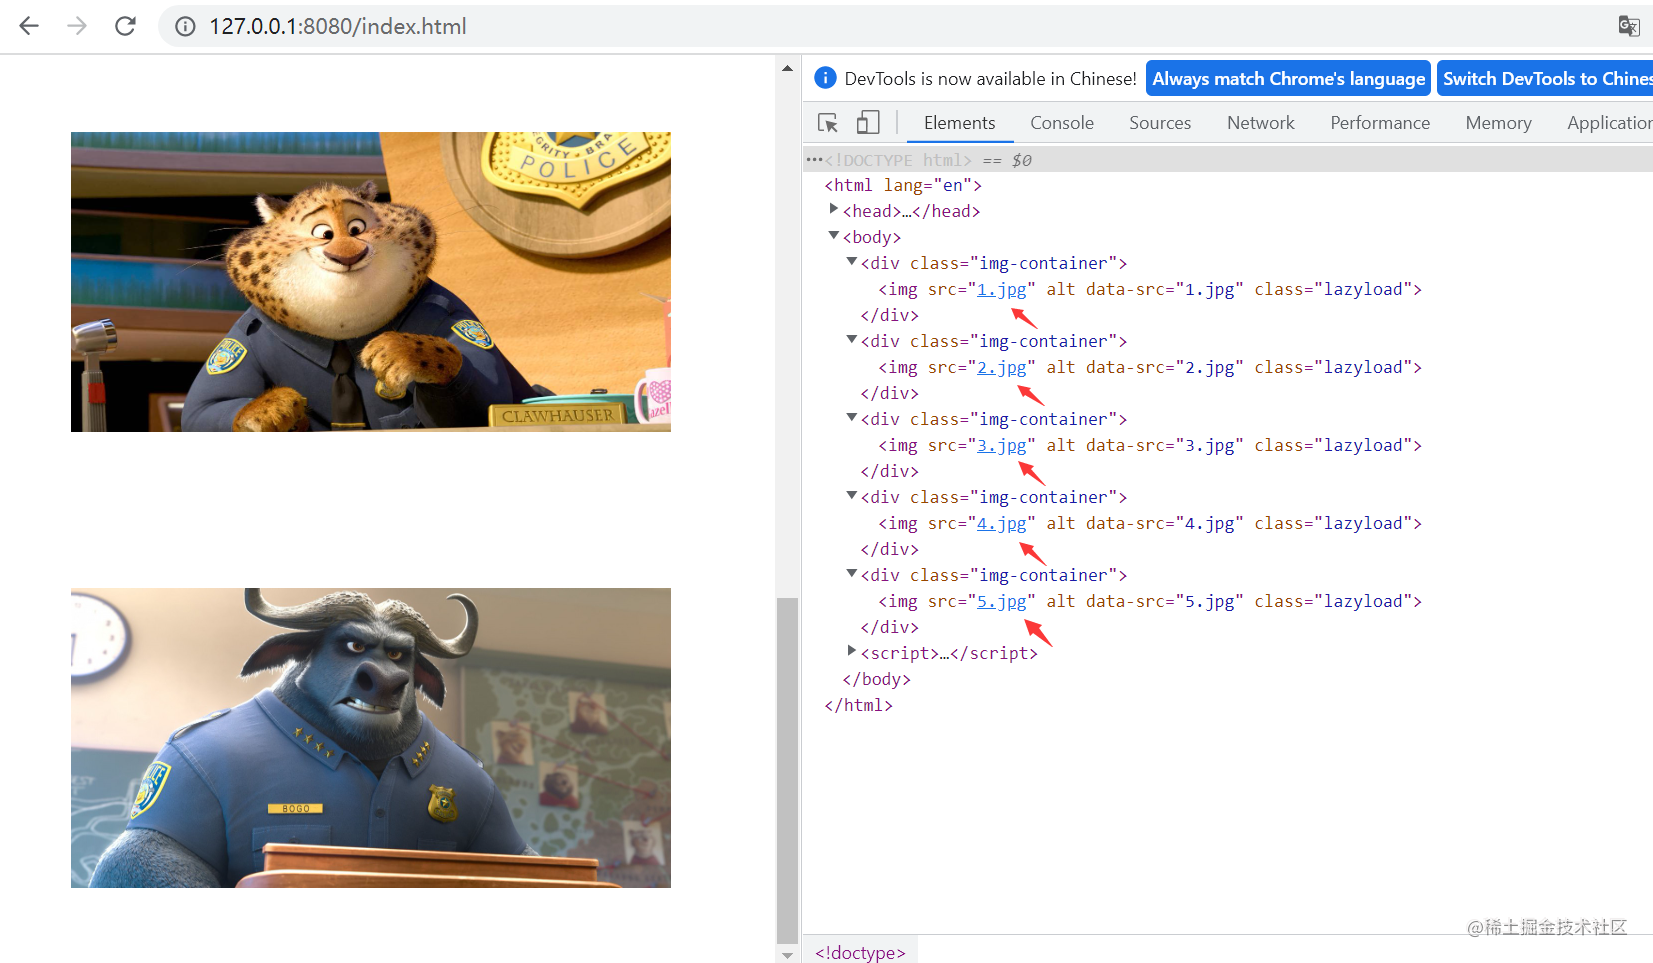Click Always match Chrome's language
Screen dimensions: 1653x963
click(1288, 78)
